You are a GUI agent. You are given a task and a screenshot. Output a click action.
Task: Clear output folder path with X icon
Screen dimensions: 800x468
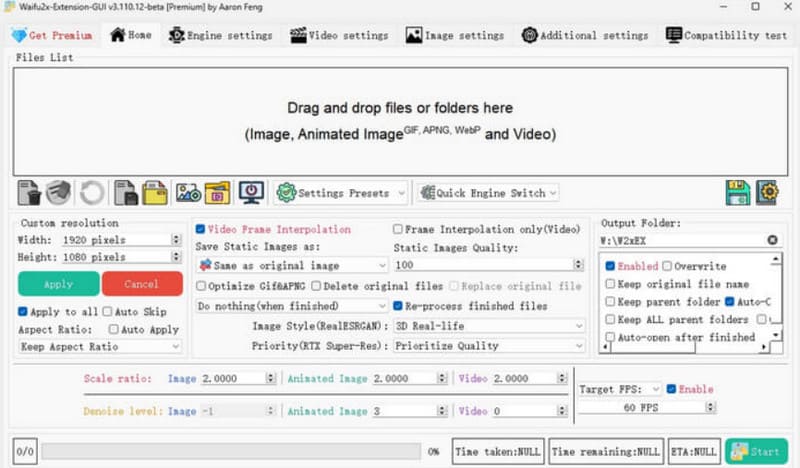coord(773,241)
